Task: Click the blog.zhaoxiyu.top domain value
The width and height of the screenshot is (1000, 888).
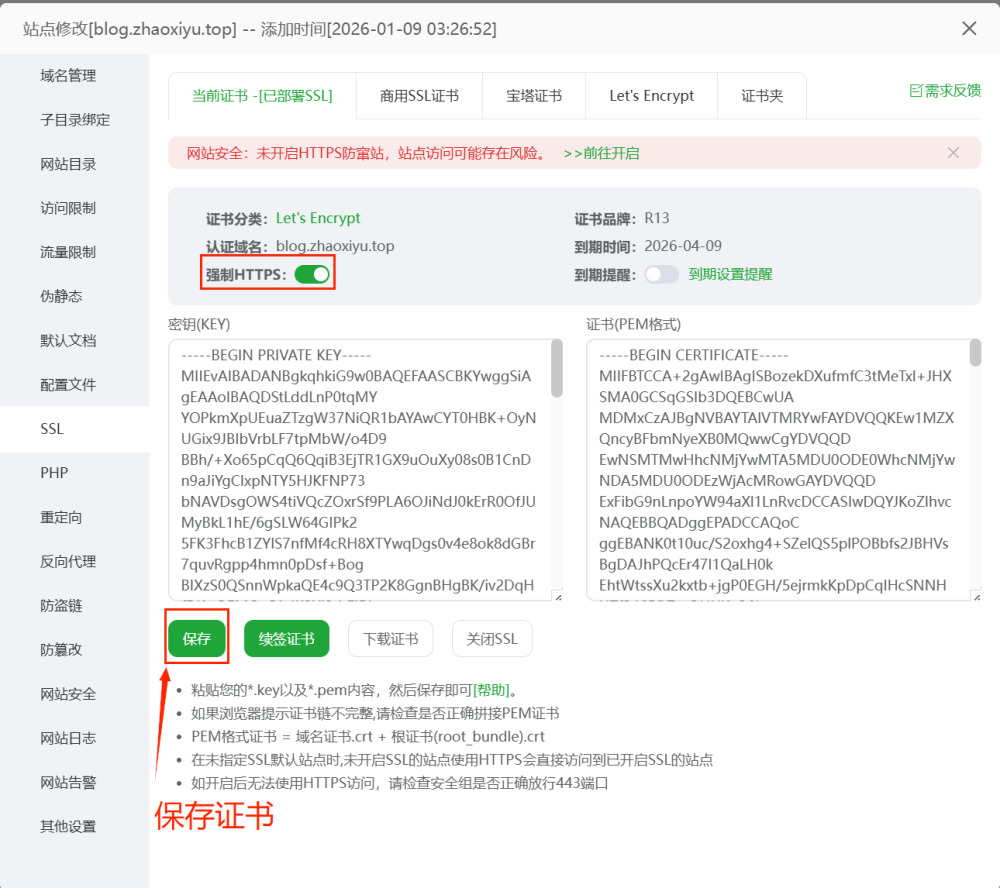Action: [x=335, y=246]
